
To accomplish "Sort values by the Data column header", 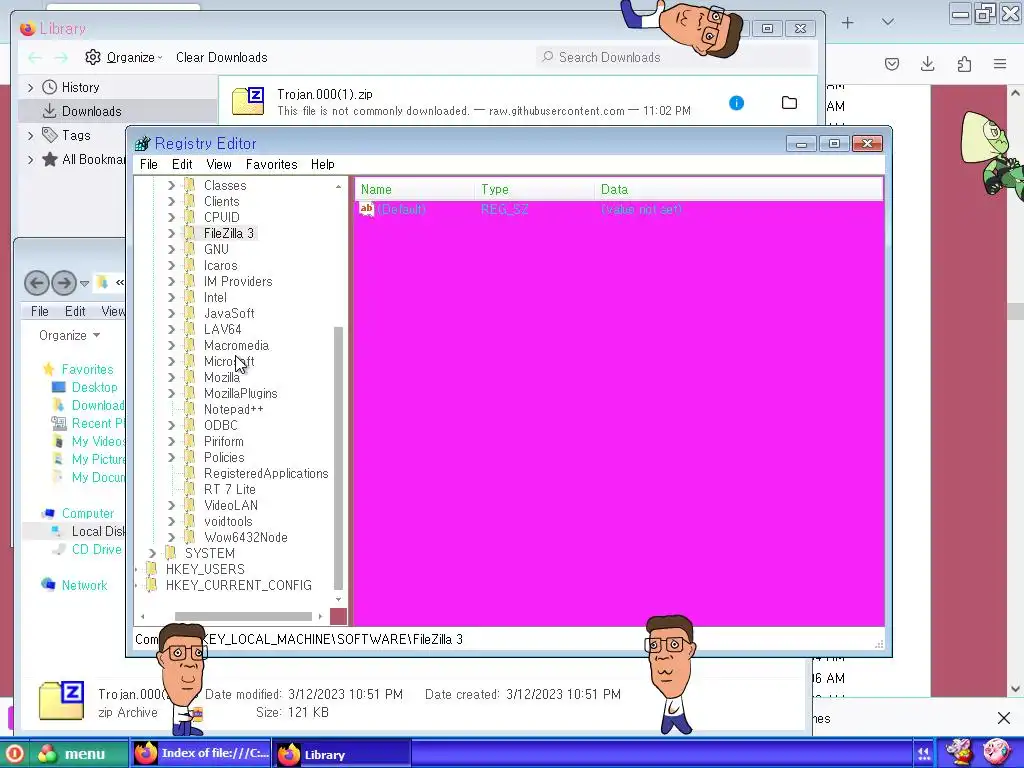I will (739, 189).
